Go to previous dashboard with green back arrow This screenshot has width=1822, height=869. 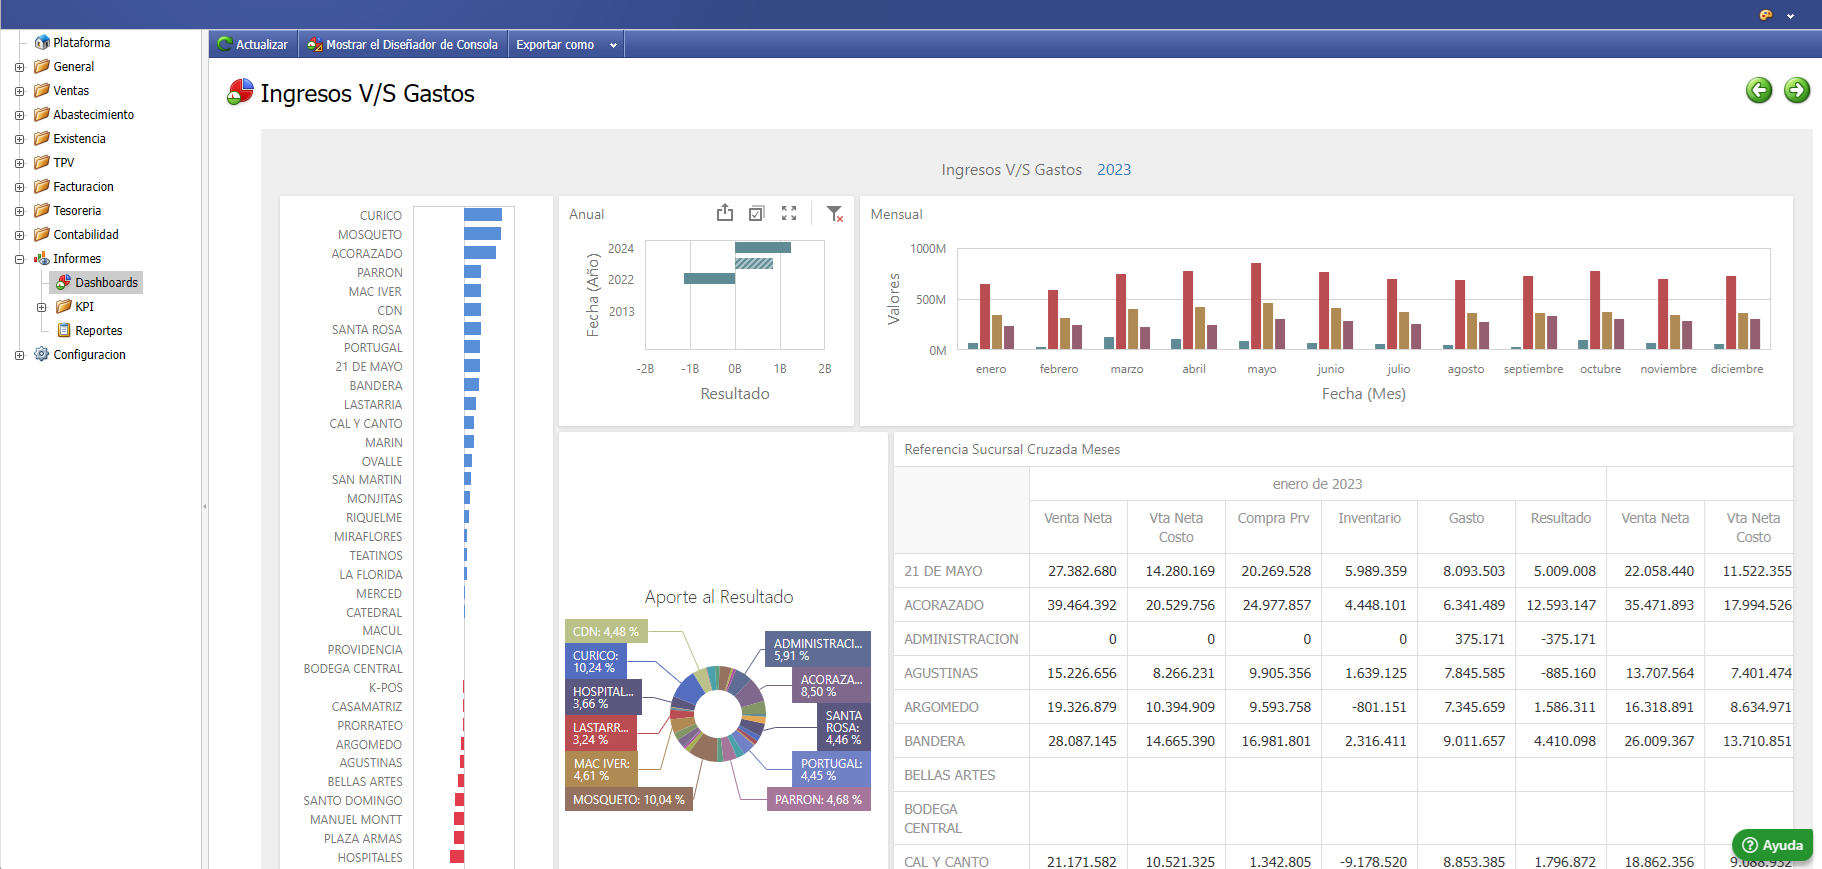tap(1759, 90)
